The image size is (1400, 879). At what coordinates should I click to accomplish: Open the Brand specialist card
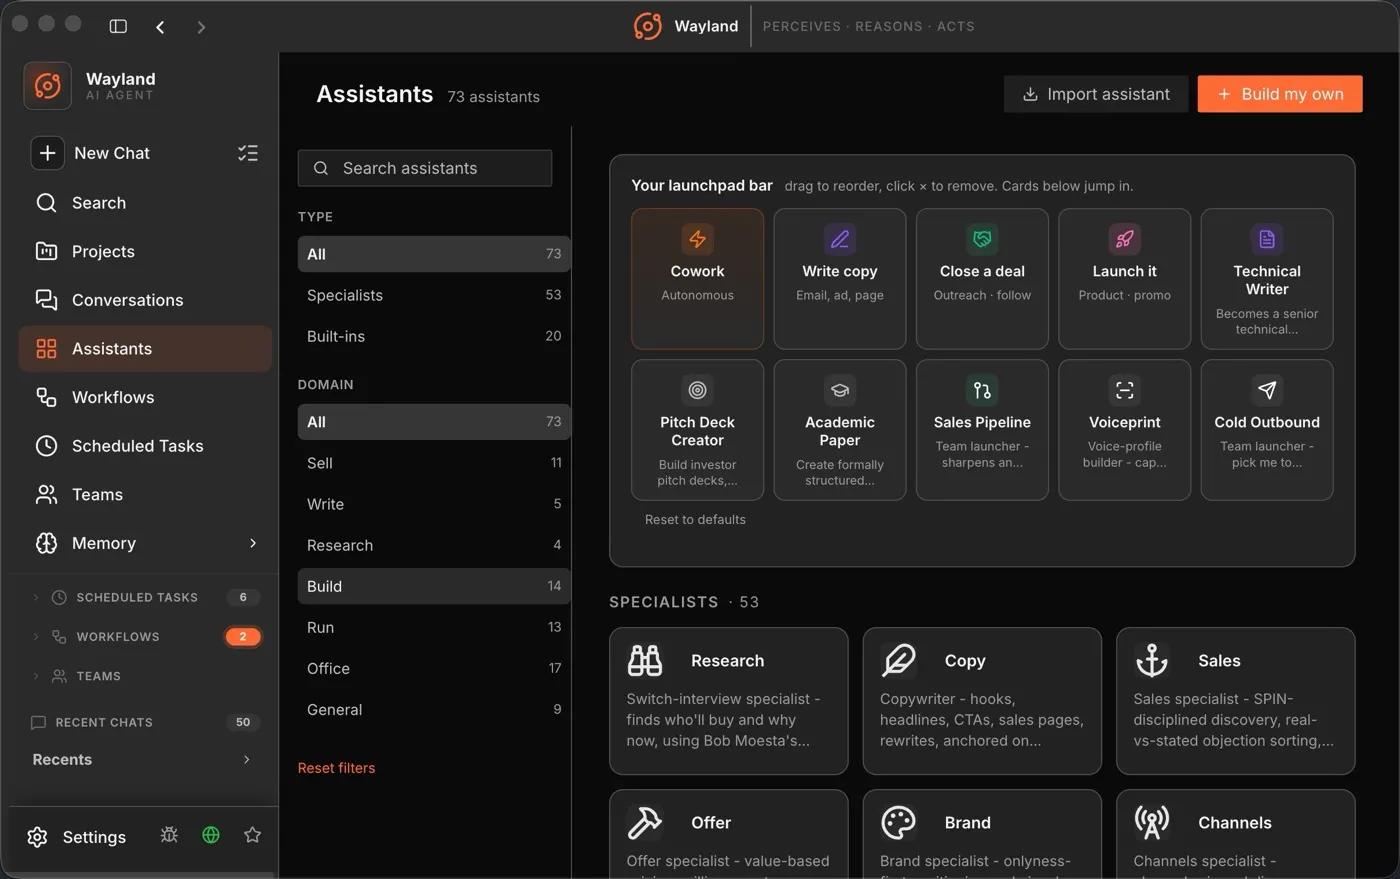(x=982, y=834)
